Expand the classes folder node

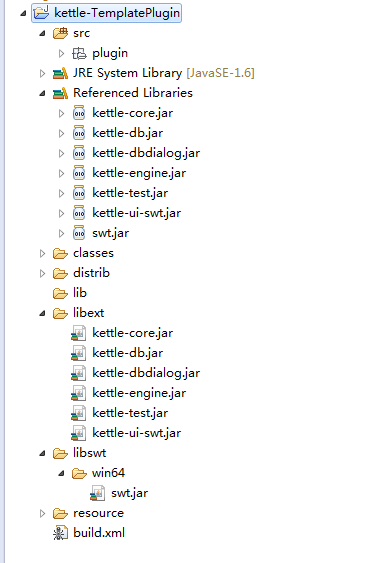click(42, 253)
